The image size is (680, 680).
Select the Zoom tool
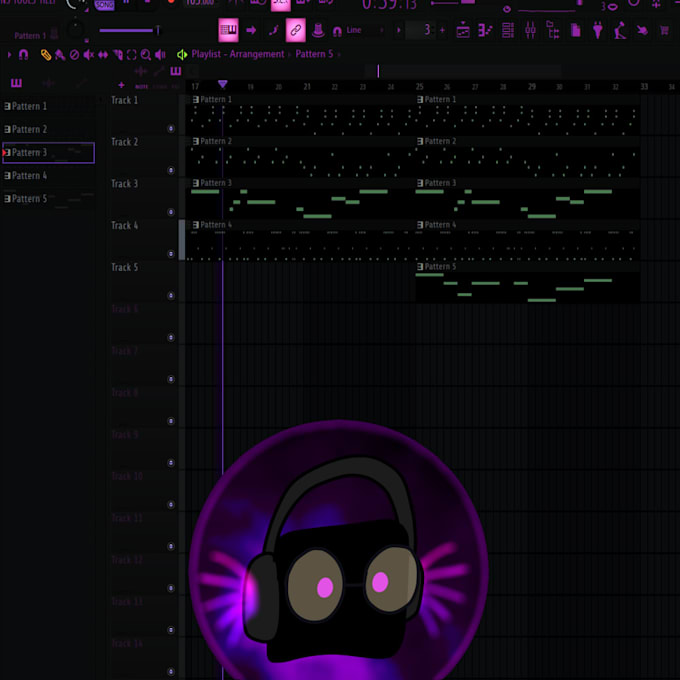tap(146, 55)
